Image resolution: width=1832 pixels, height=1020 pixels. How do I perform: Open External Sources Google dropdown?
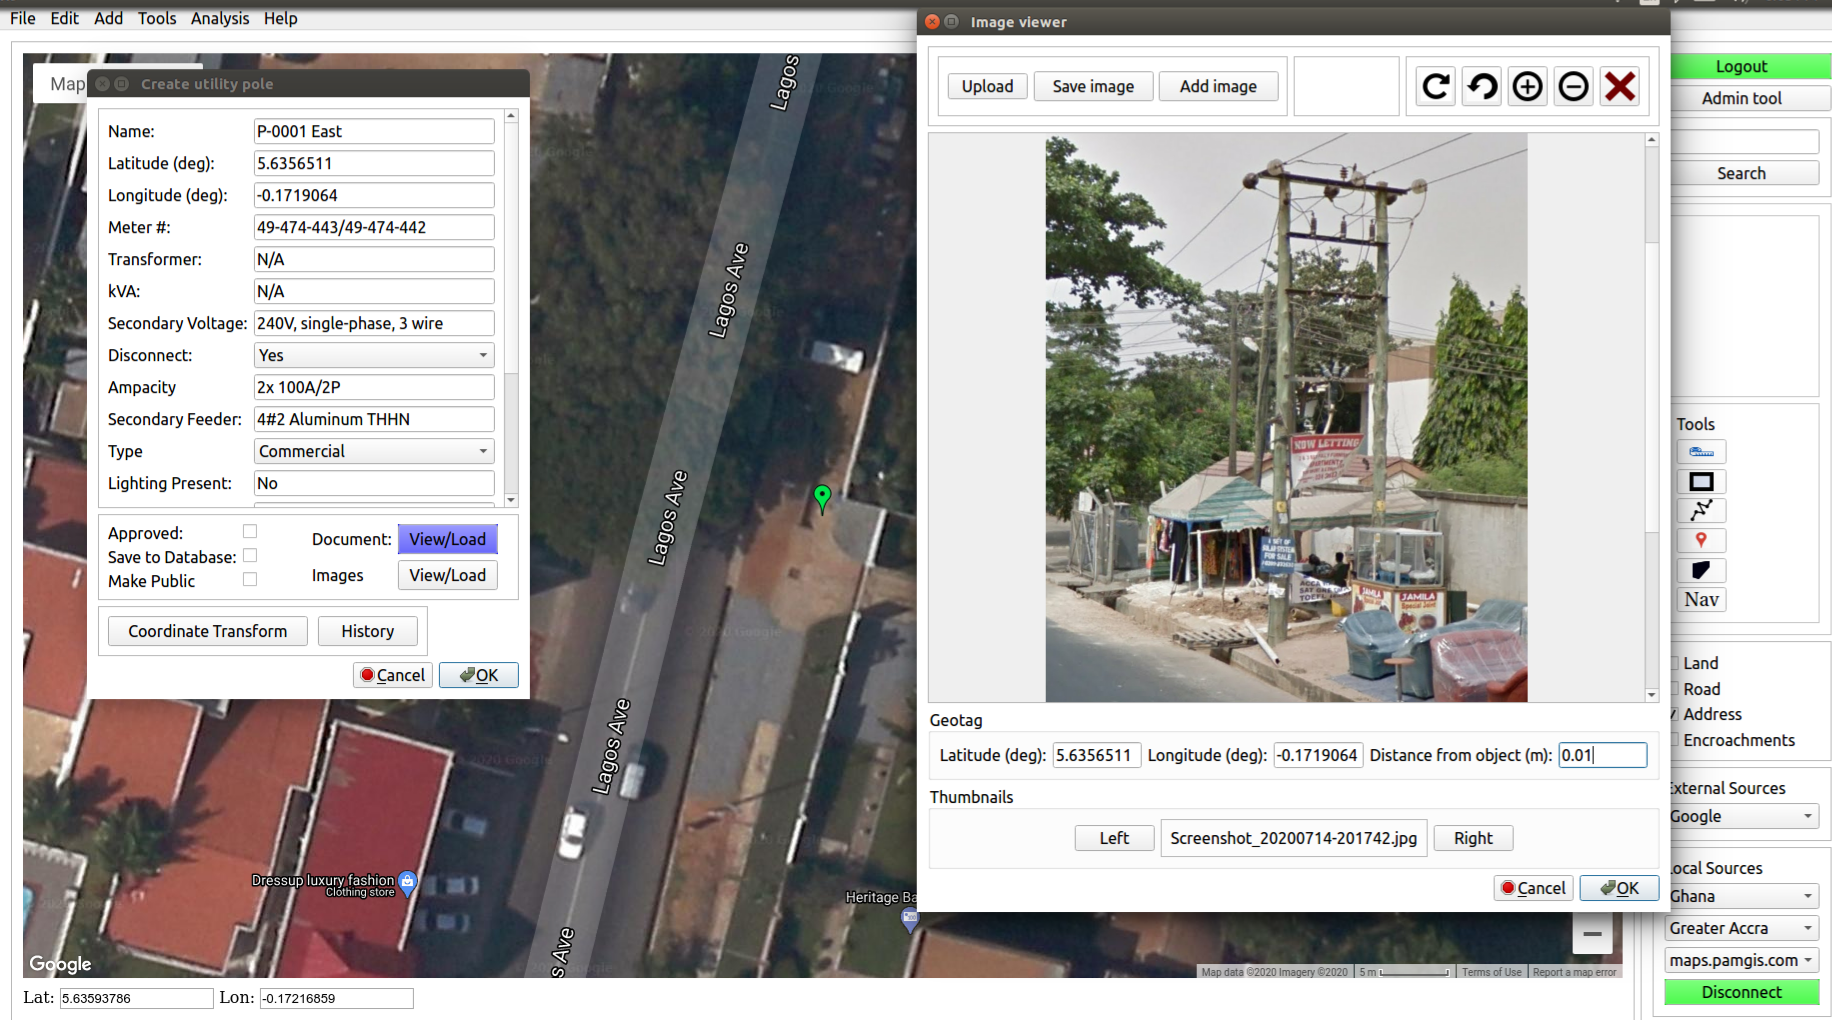[1741, 816]
